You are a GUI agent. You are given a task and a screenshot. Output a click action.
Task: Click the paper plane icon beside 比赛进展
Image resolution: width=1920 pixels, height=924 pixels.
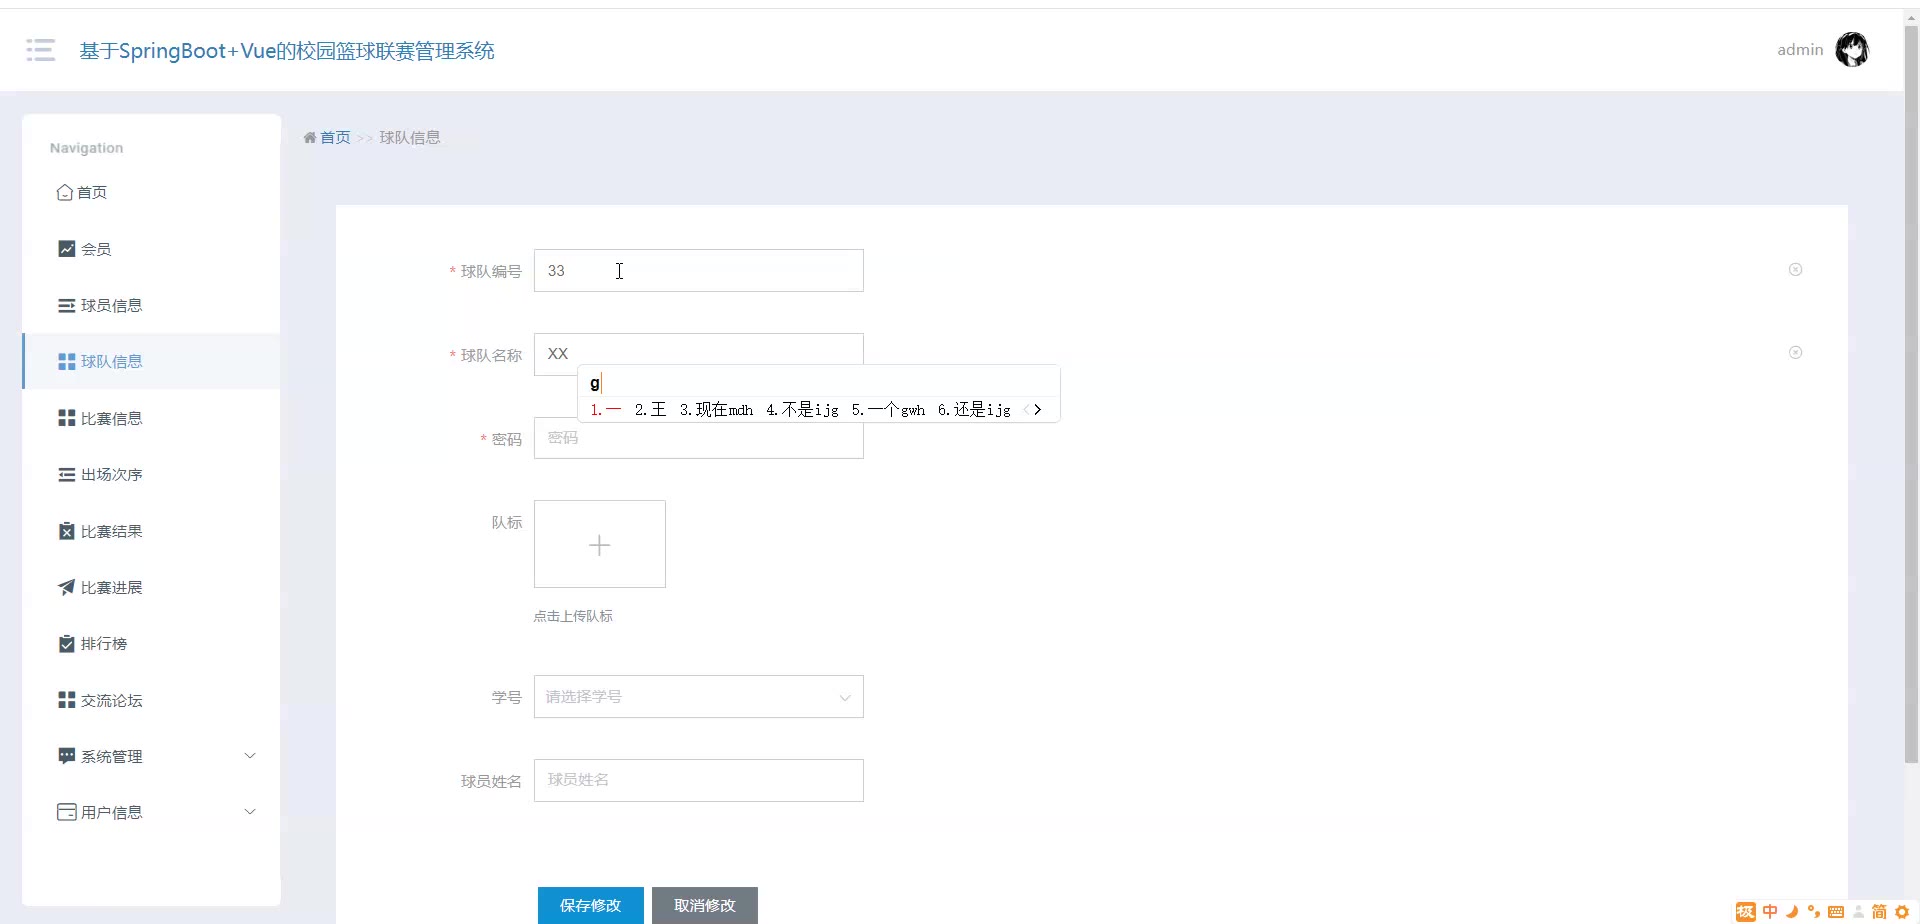66,587
